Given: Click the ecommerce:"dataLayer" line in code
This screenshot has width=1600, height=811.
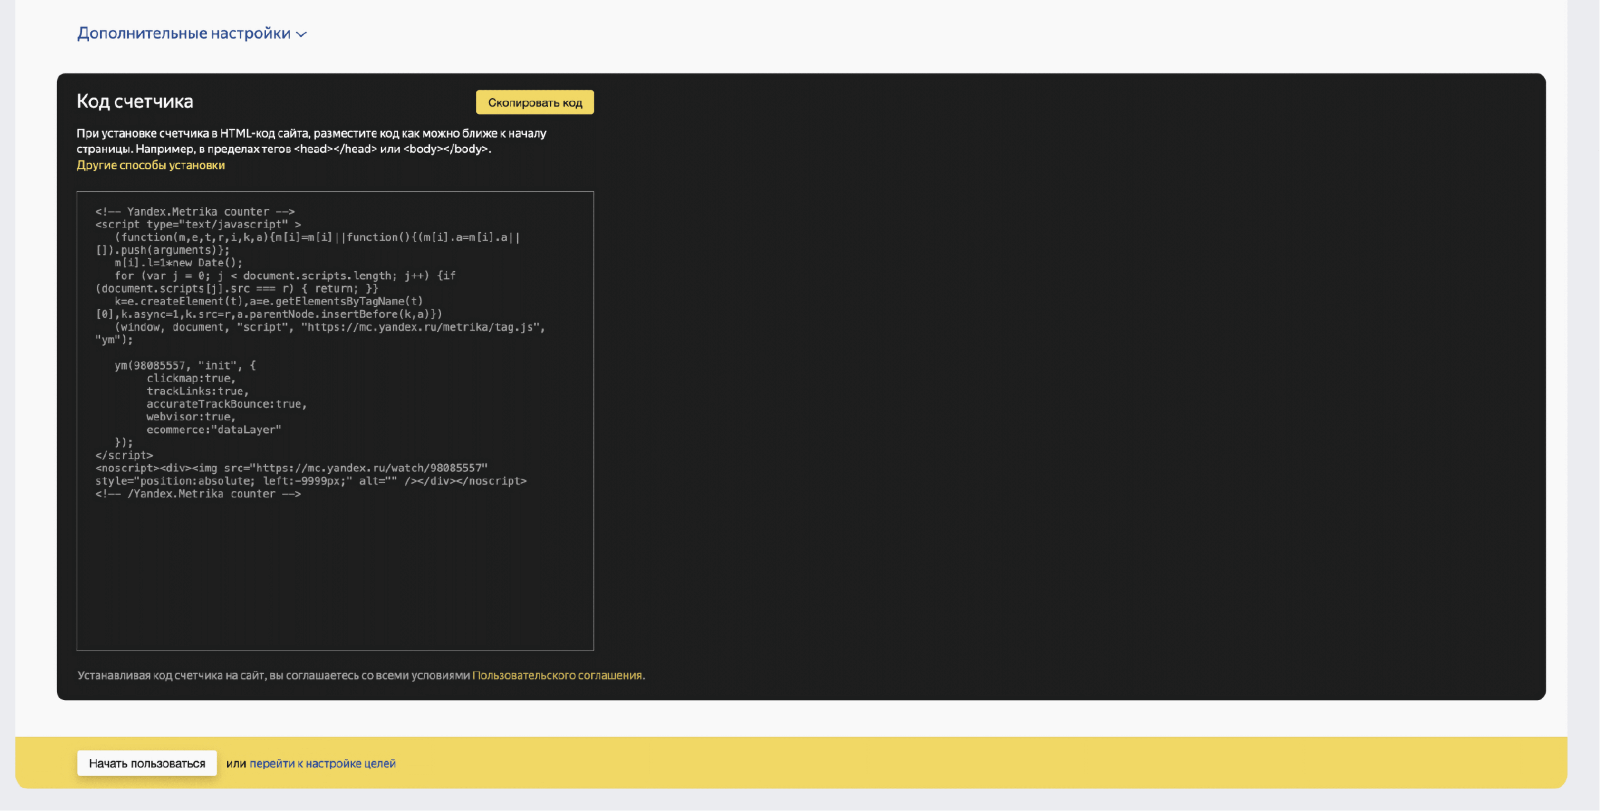Looking at the screenshot, I should tap(214, 430).
